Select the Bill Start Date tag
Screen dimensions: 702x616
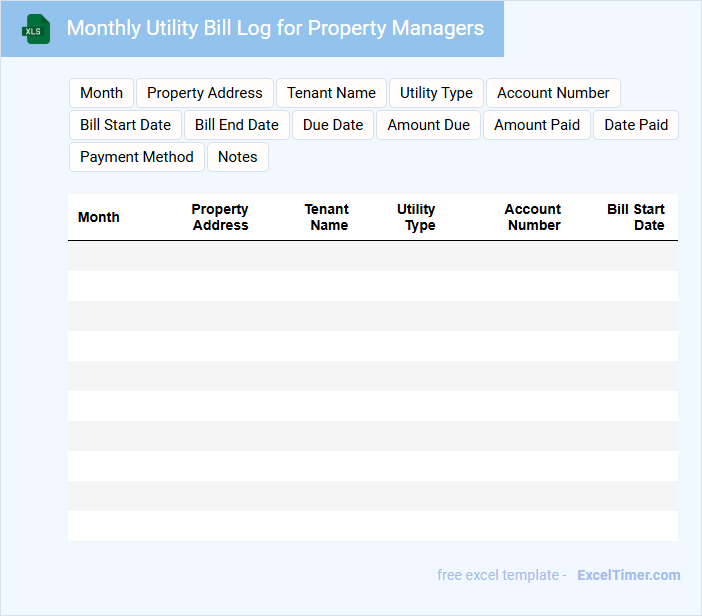click(x=125, y=125)
